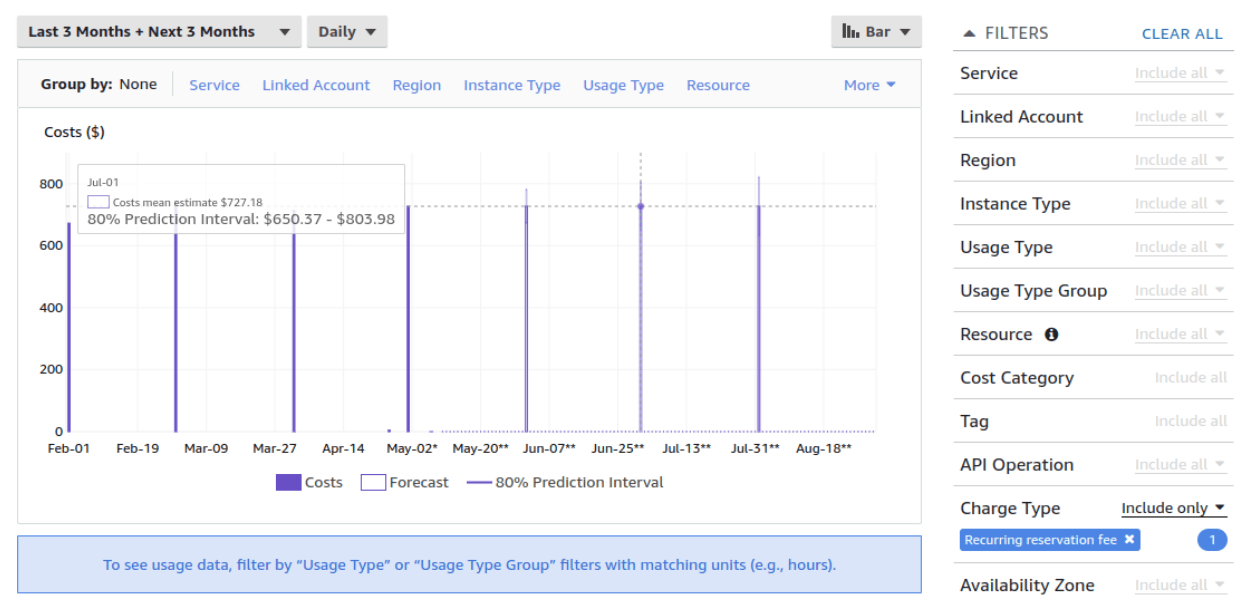Open the Daily granularity dropdown

pos(346,32)
